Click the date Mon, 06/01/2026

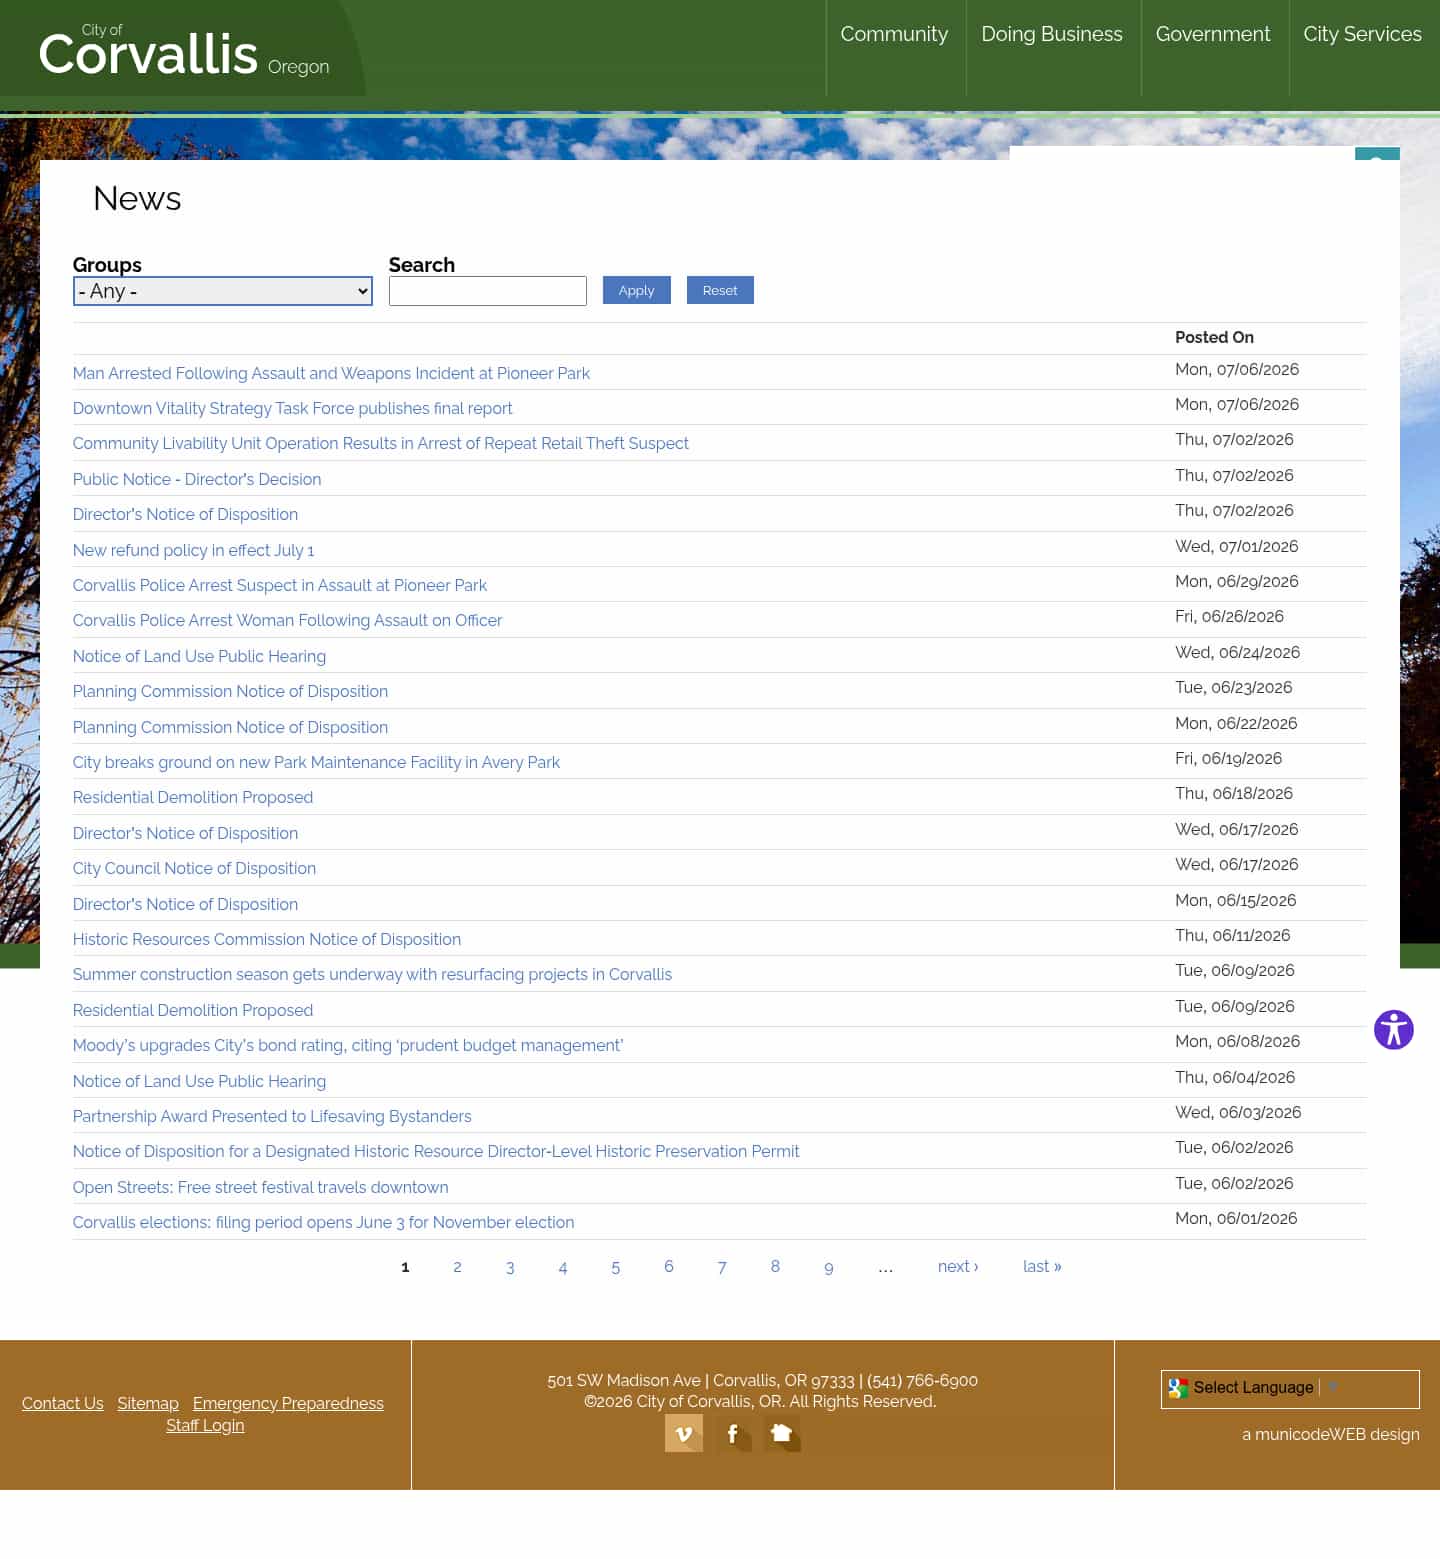tap(1236, 1218)
